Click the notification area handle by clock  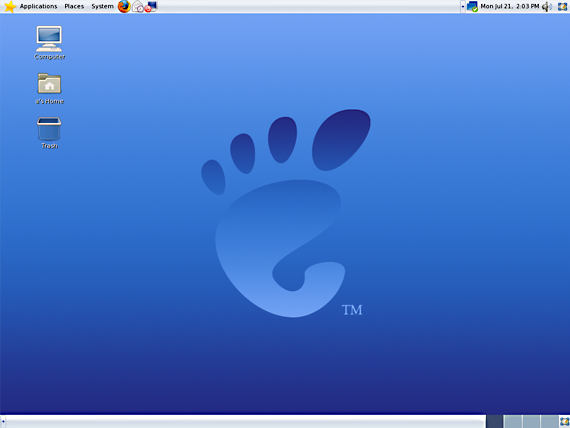[463, 7]
